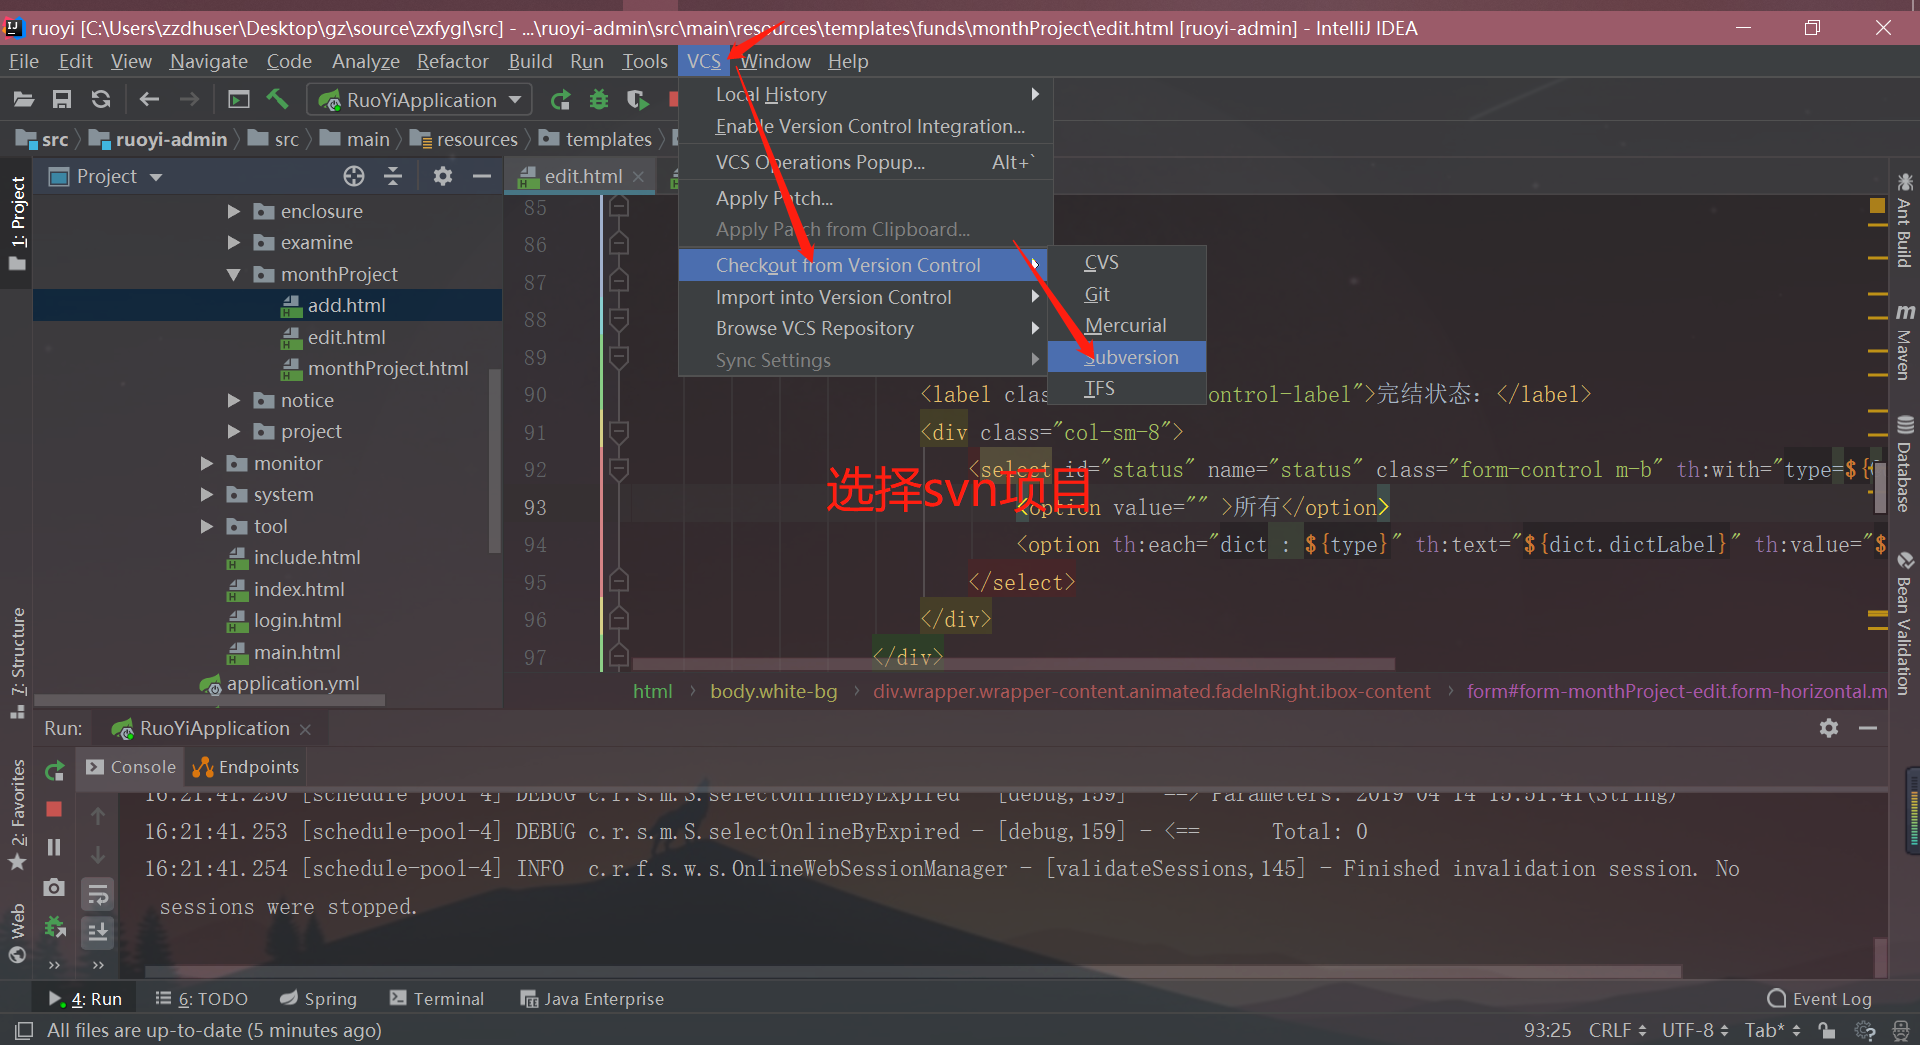Click the Run with Coverage shield icon
Viewport: 1920px width, 1045px height.
pos(637,99)
